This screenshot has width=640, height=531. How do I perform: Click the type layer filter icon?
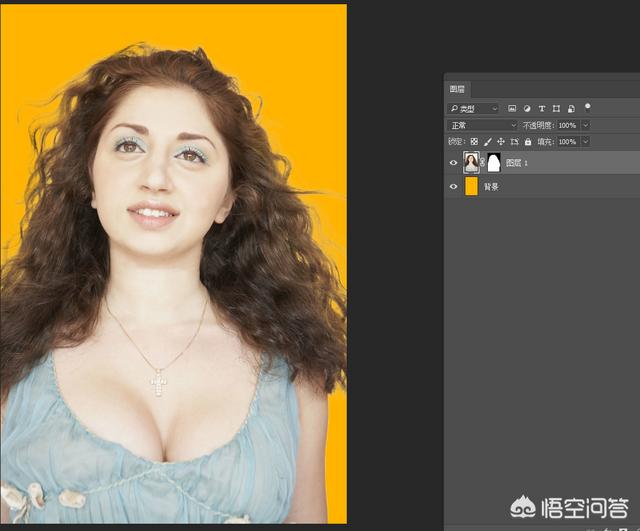[542, 108]
